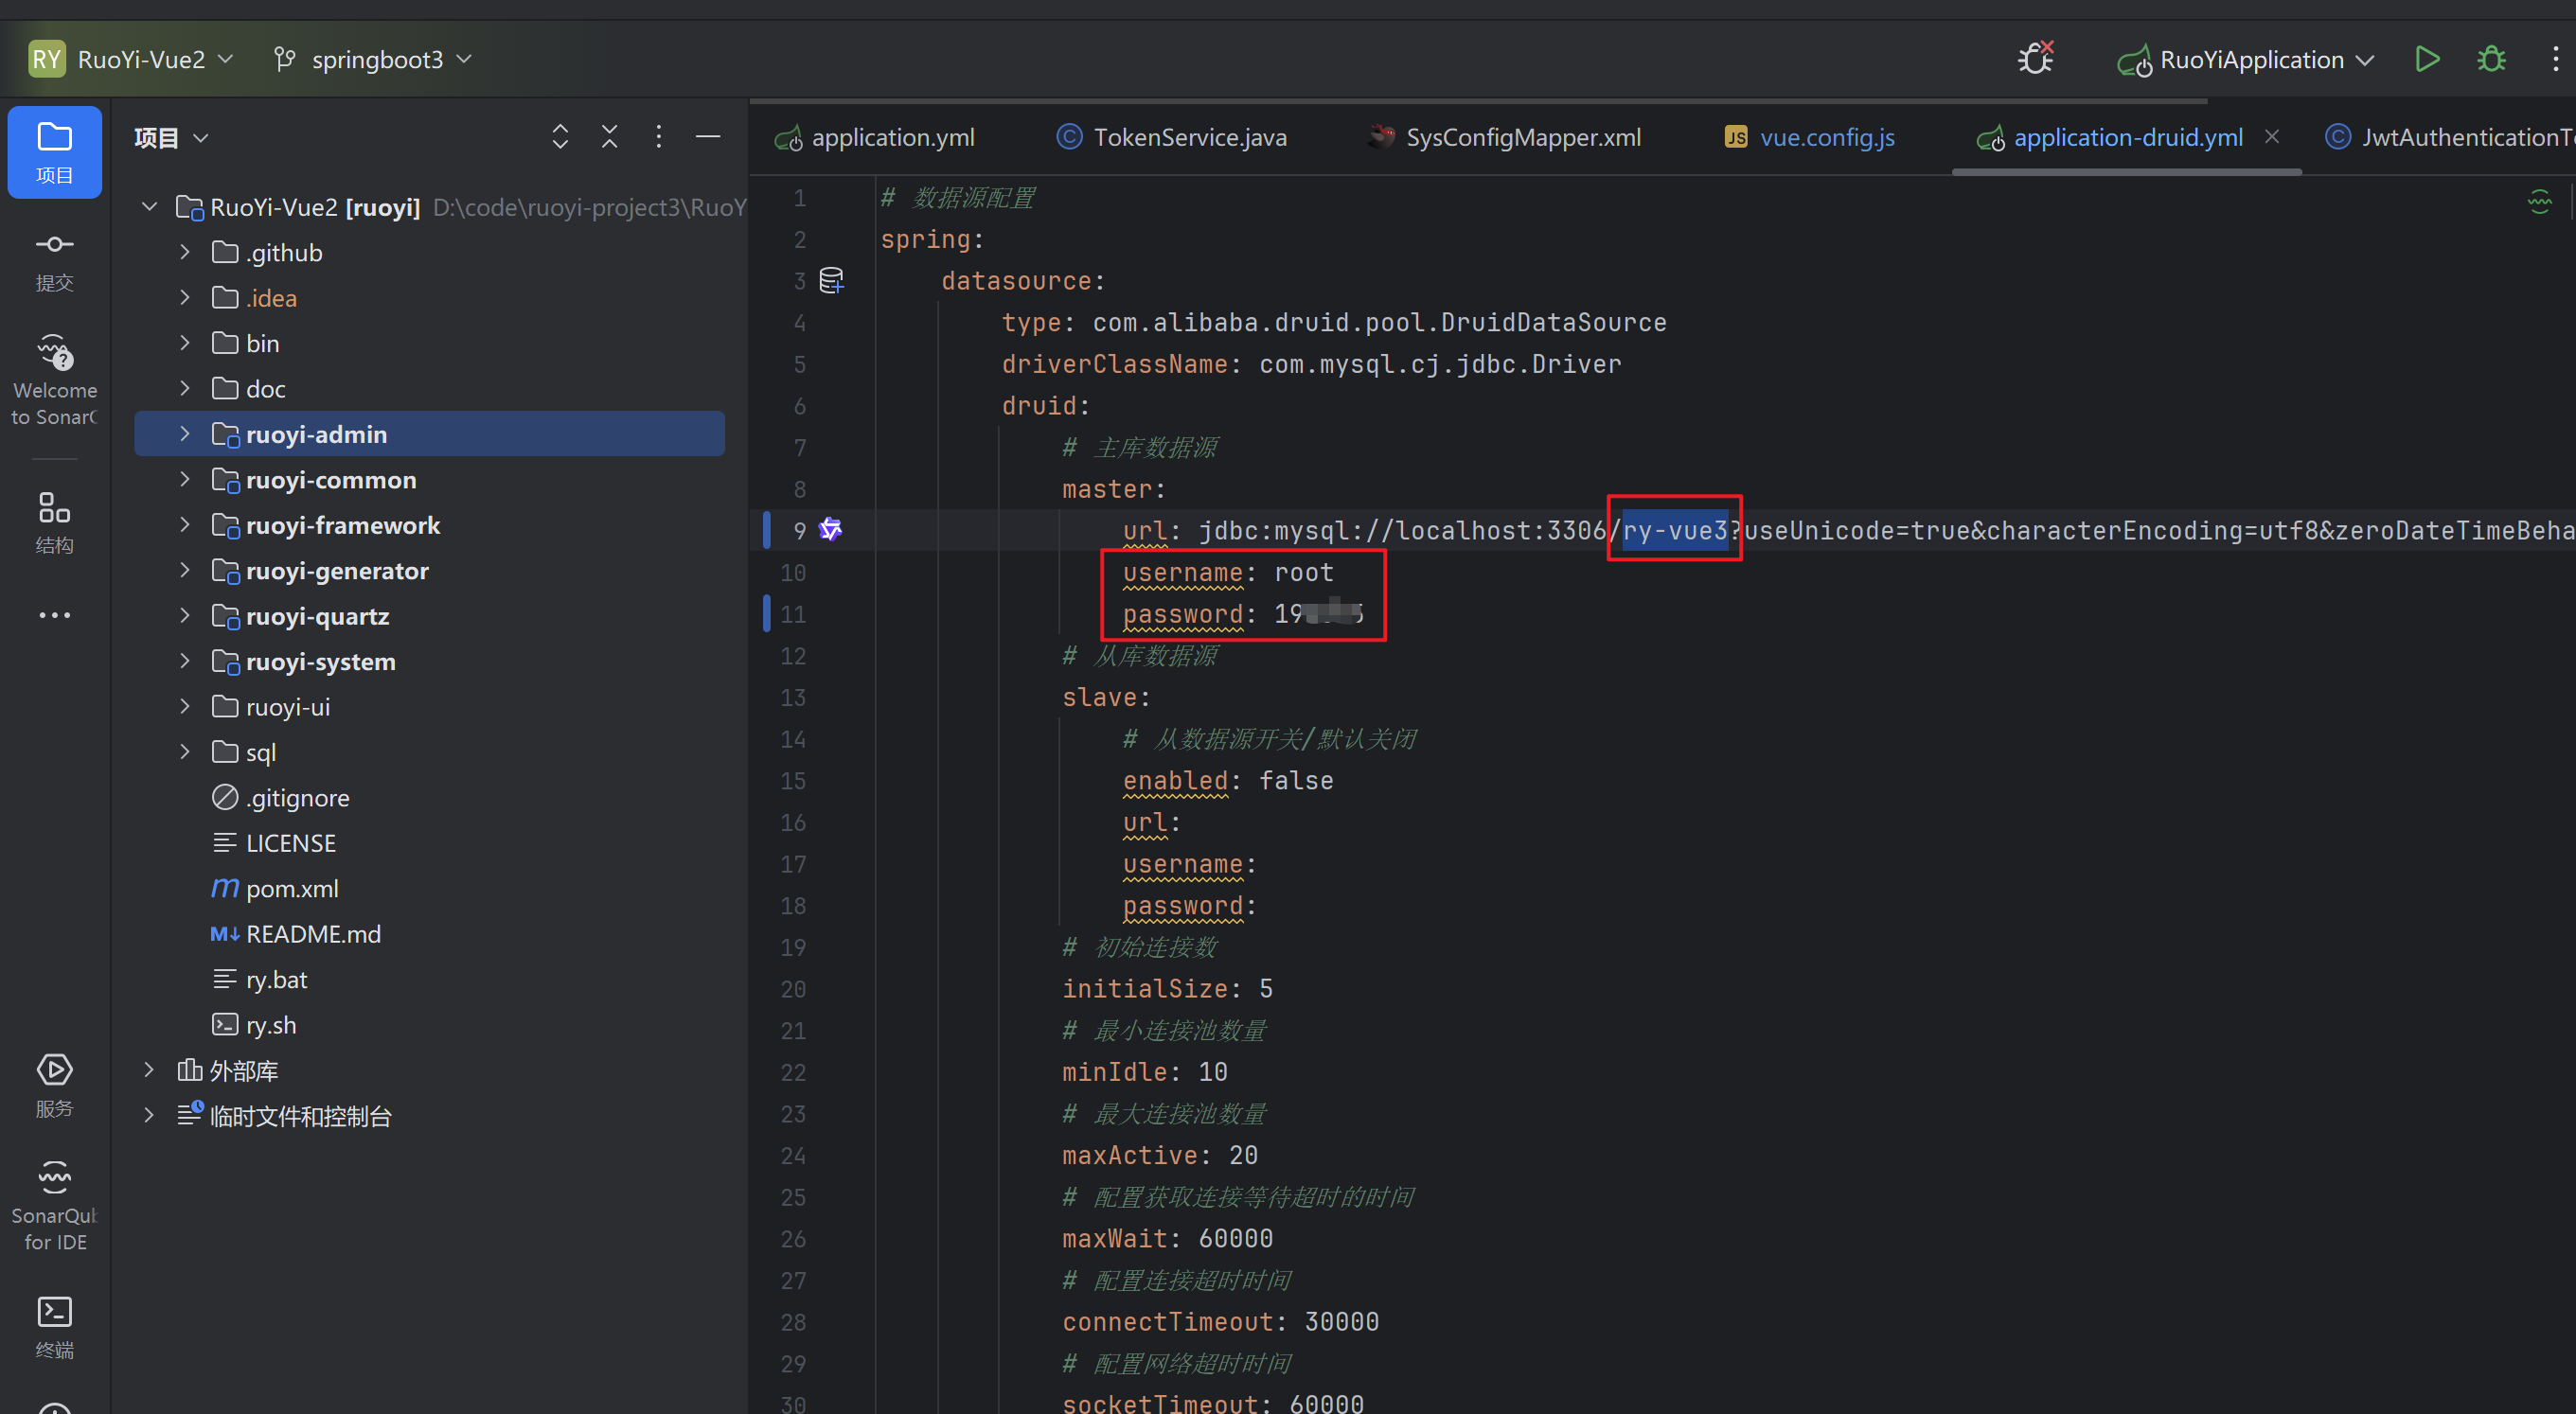
Task: Expand all in project panel header
Action: coord(560,137)
